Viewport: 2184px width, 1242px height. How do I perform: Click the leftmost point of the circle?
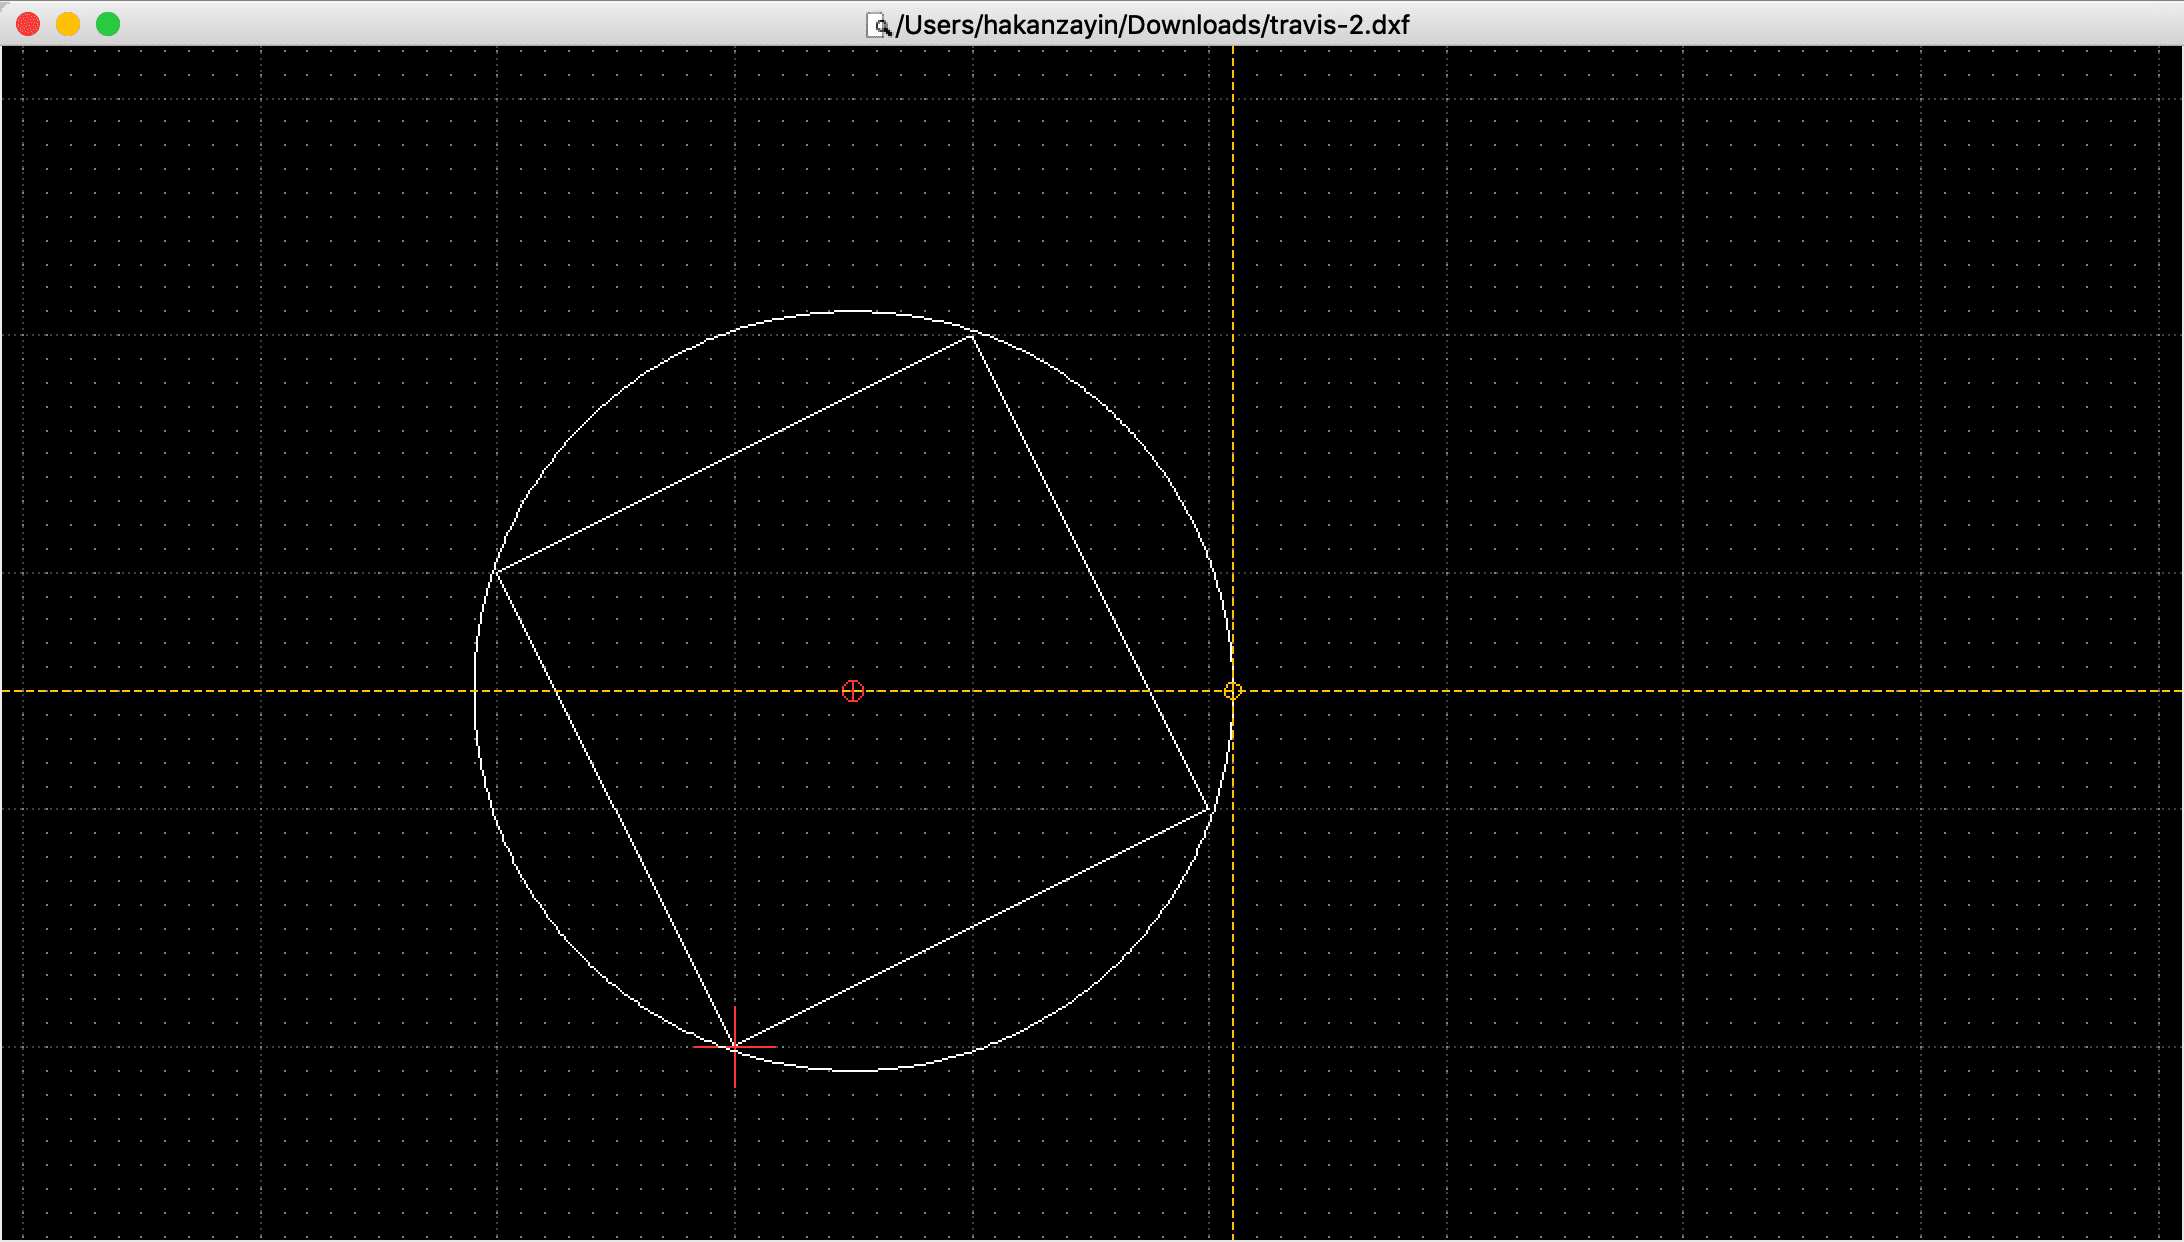tap(475, 691)
